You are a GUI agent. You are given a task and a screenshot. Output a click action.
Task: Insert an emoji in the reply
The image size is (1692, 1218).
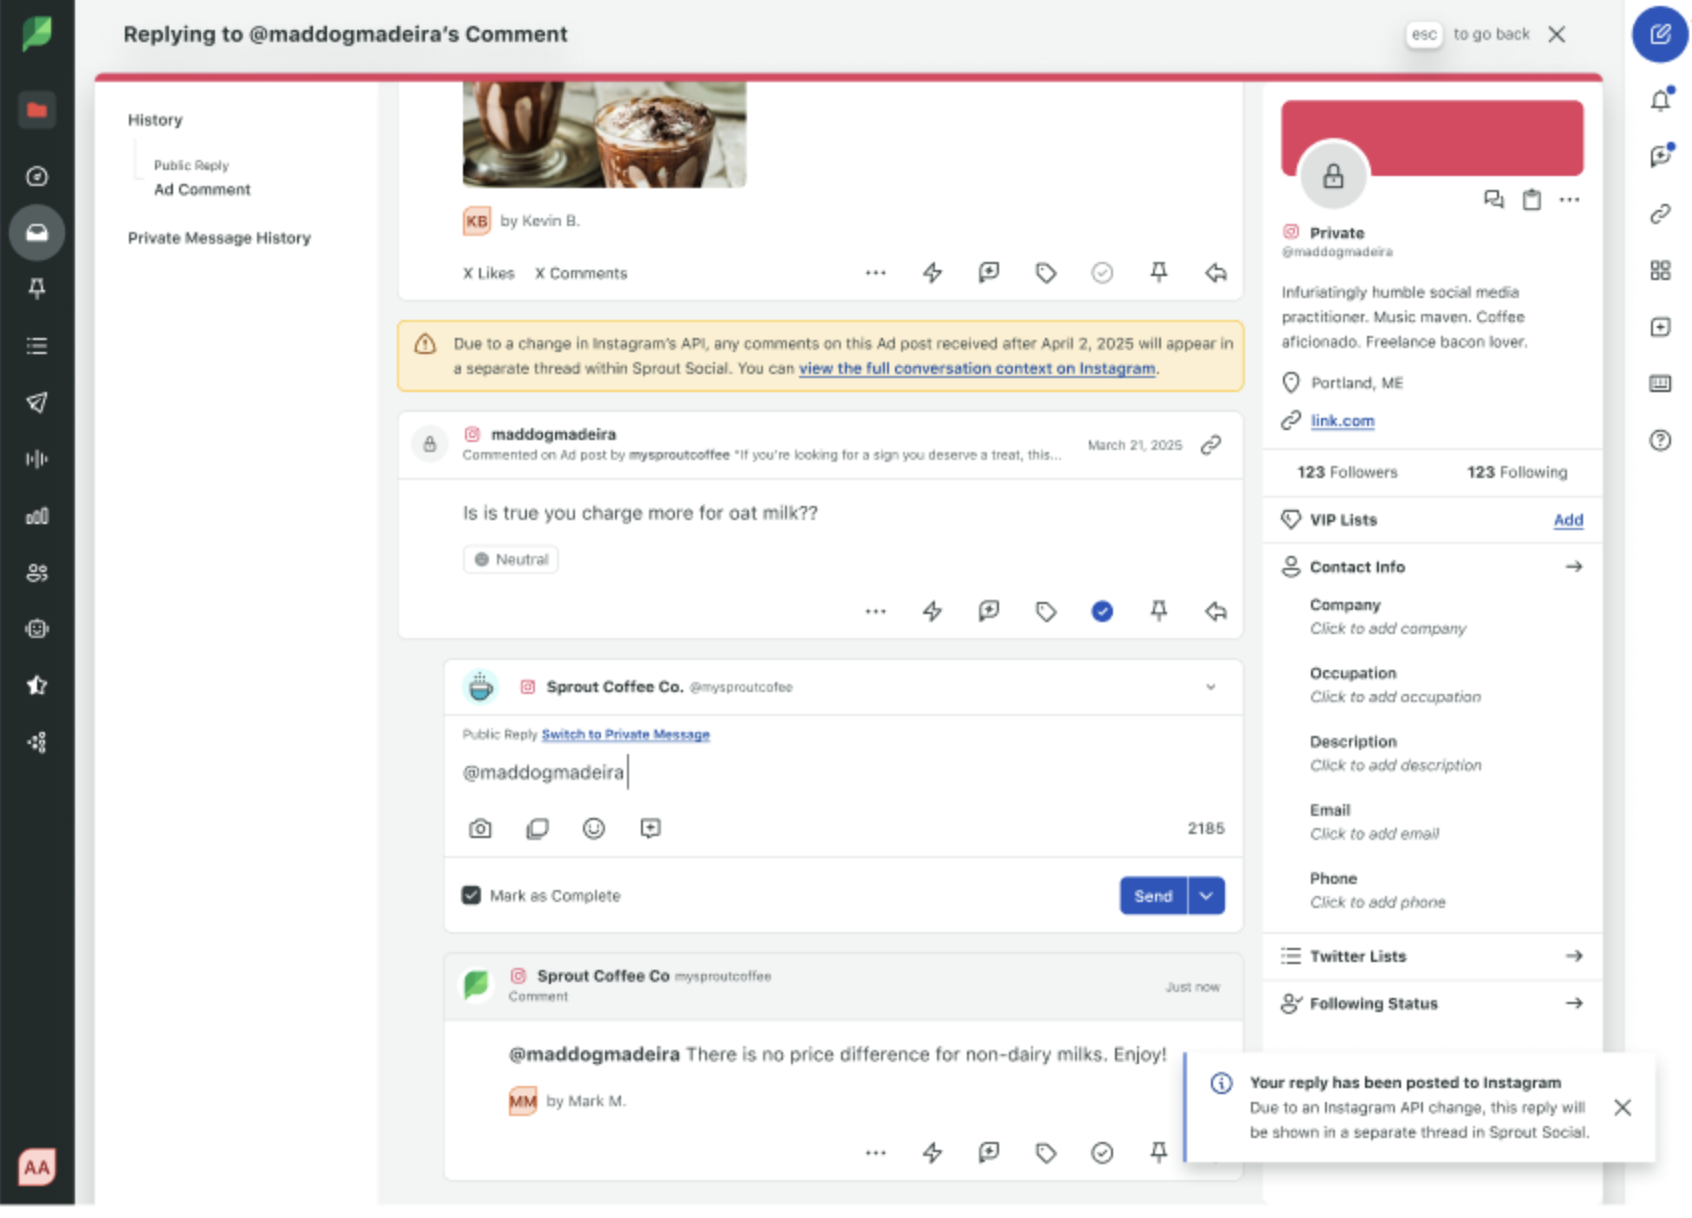594,829
